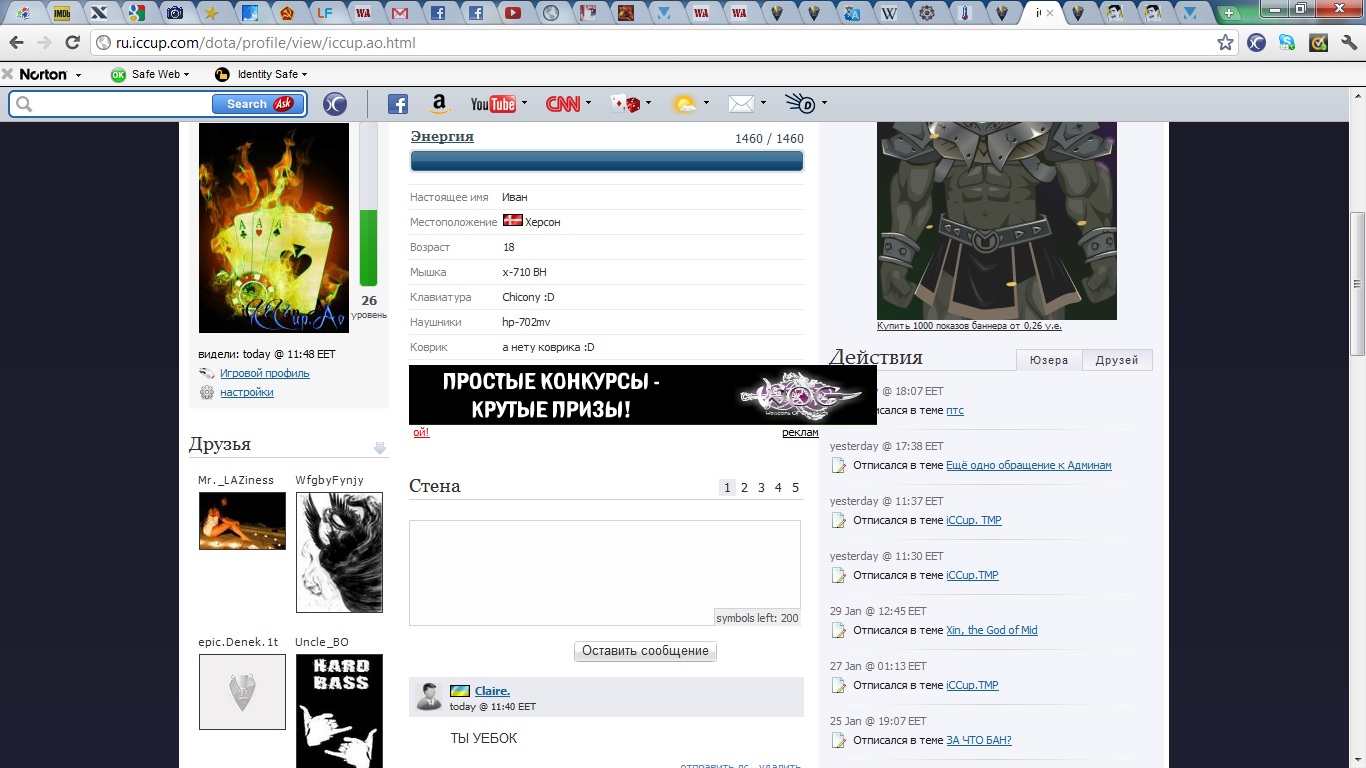
Task: Go to wall page 2
Action: 744,488
